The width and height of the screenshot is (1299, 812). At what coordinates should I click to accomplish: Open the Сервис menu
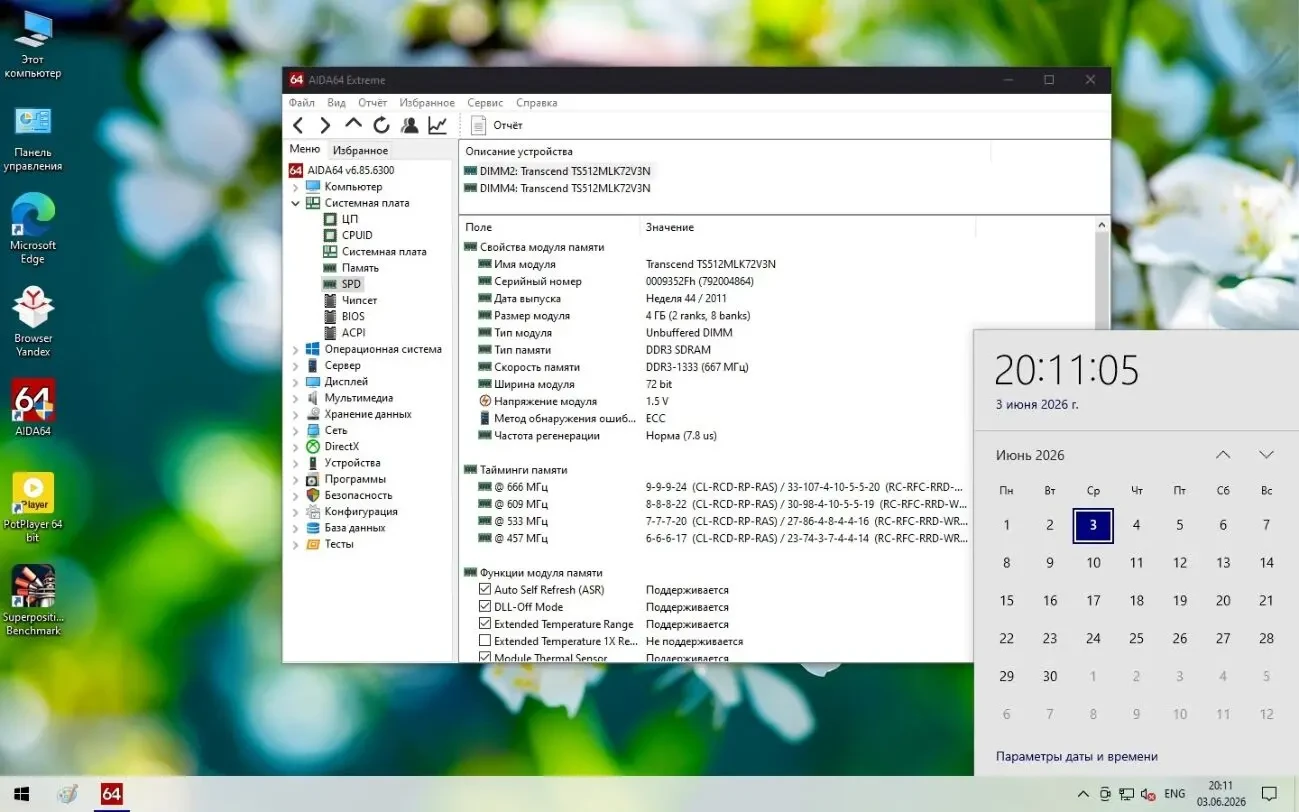[x=485, y=103]
